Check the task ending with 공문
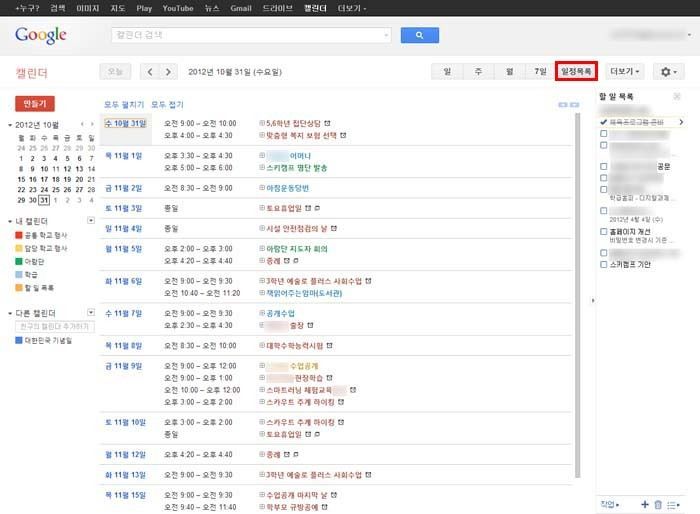The image size is (700, 514). click(604, 166)
